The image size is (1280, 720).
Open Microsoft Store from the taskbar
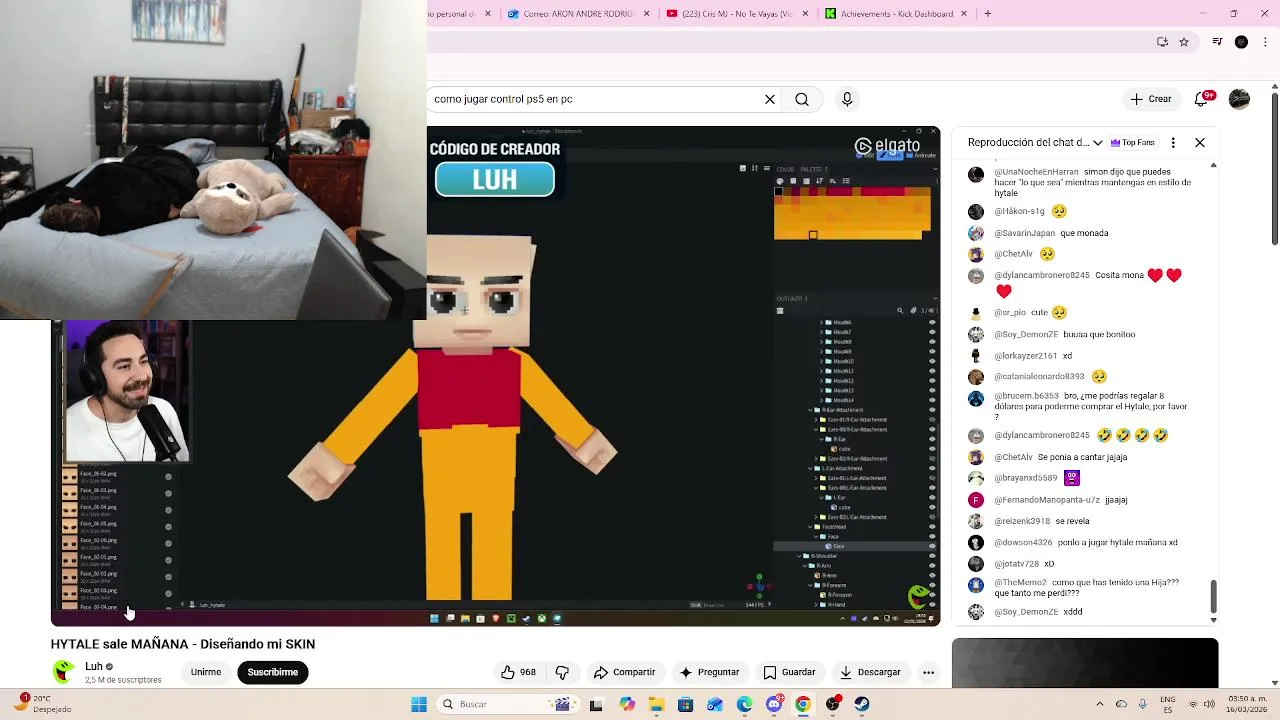click(x=685, y=704)
